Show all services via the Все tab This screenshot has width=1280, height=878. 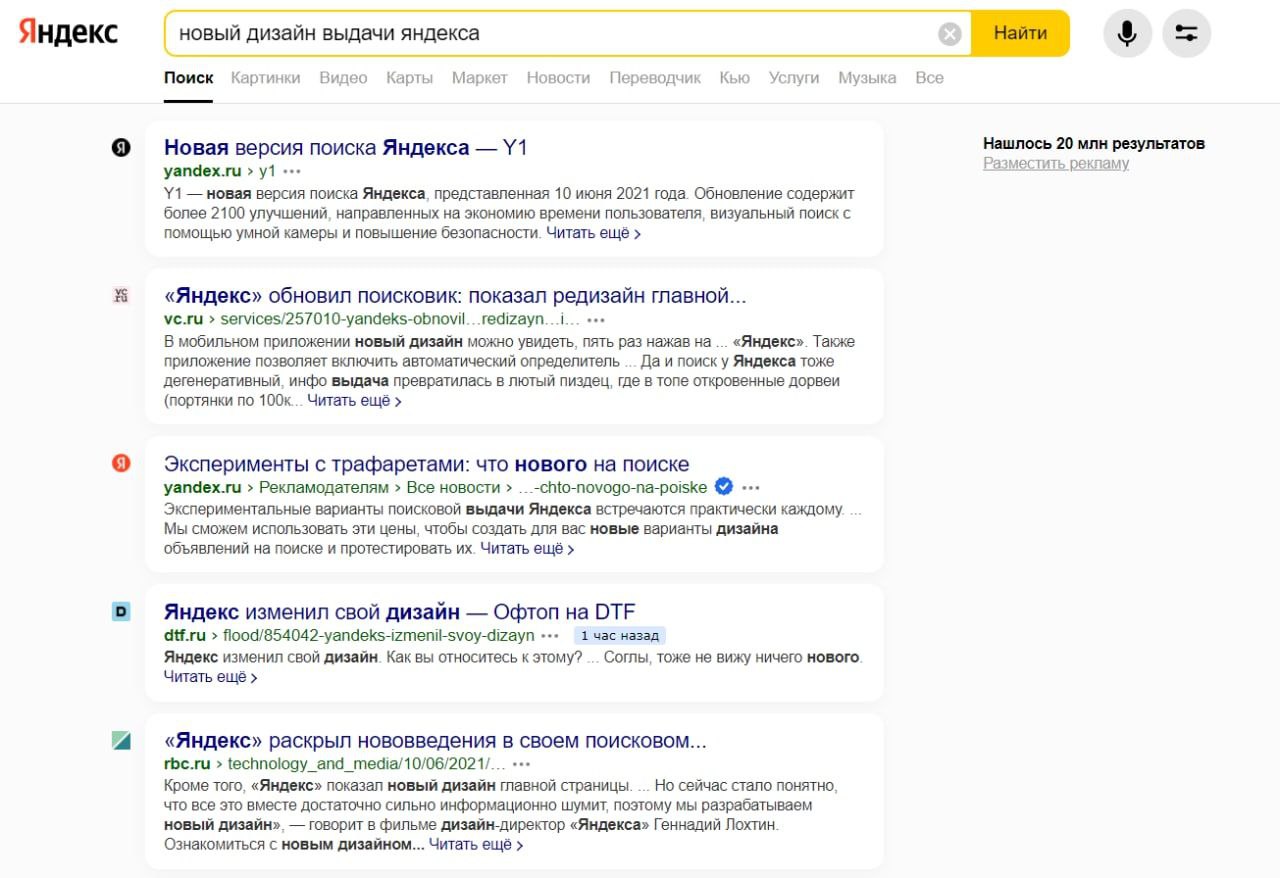click(x=929, y=78)
